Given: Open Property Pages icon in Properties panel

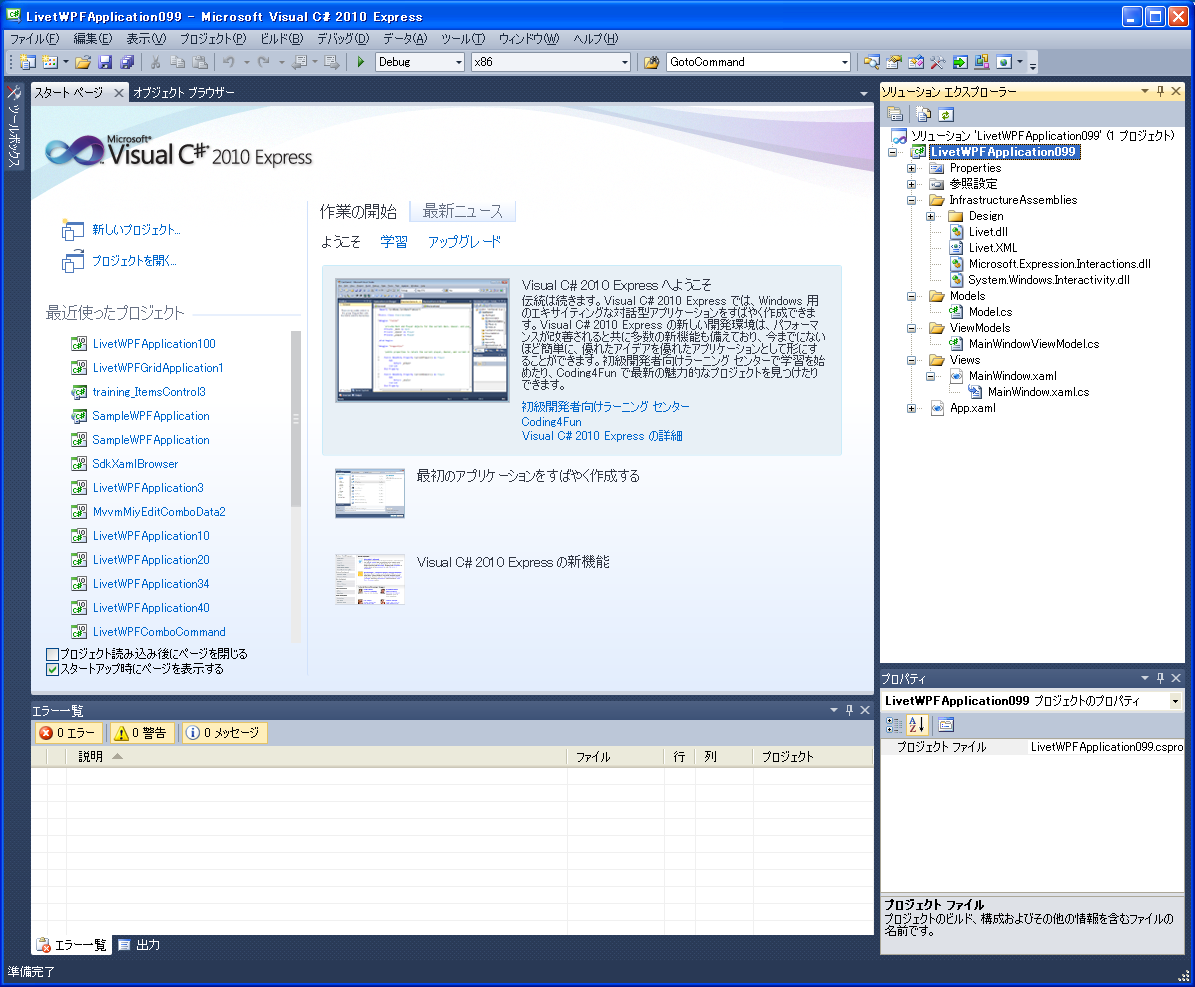Looking at the screenshot, I should coord(946,725).
